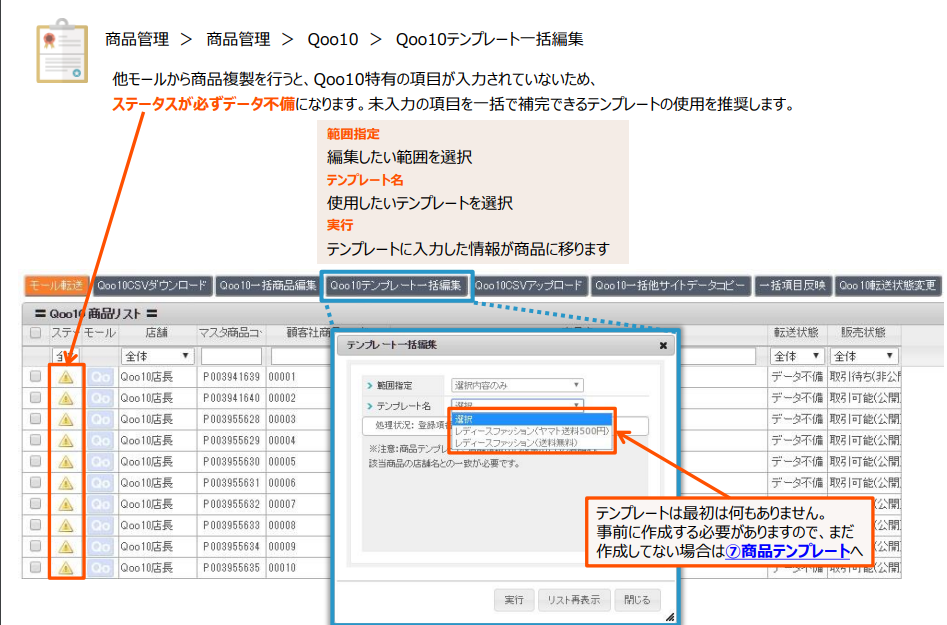This screenshot has width=947, height=625.
Task: Toggle the select-all checkbox in the list header
Action: click(x=36, y=333)
